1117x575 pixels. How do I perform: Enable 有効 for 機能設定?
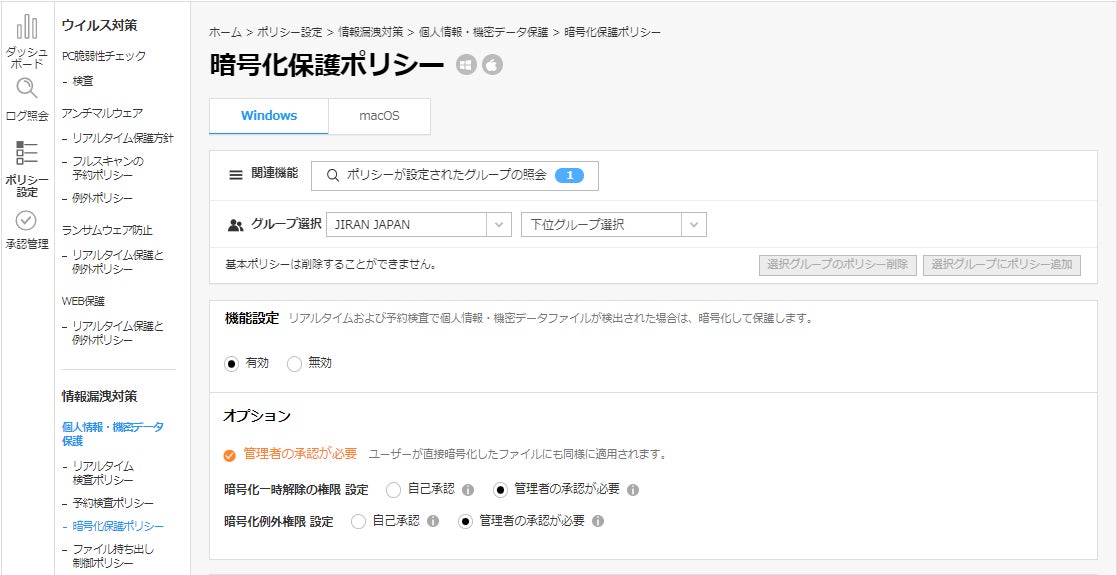click(231, 364)
